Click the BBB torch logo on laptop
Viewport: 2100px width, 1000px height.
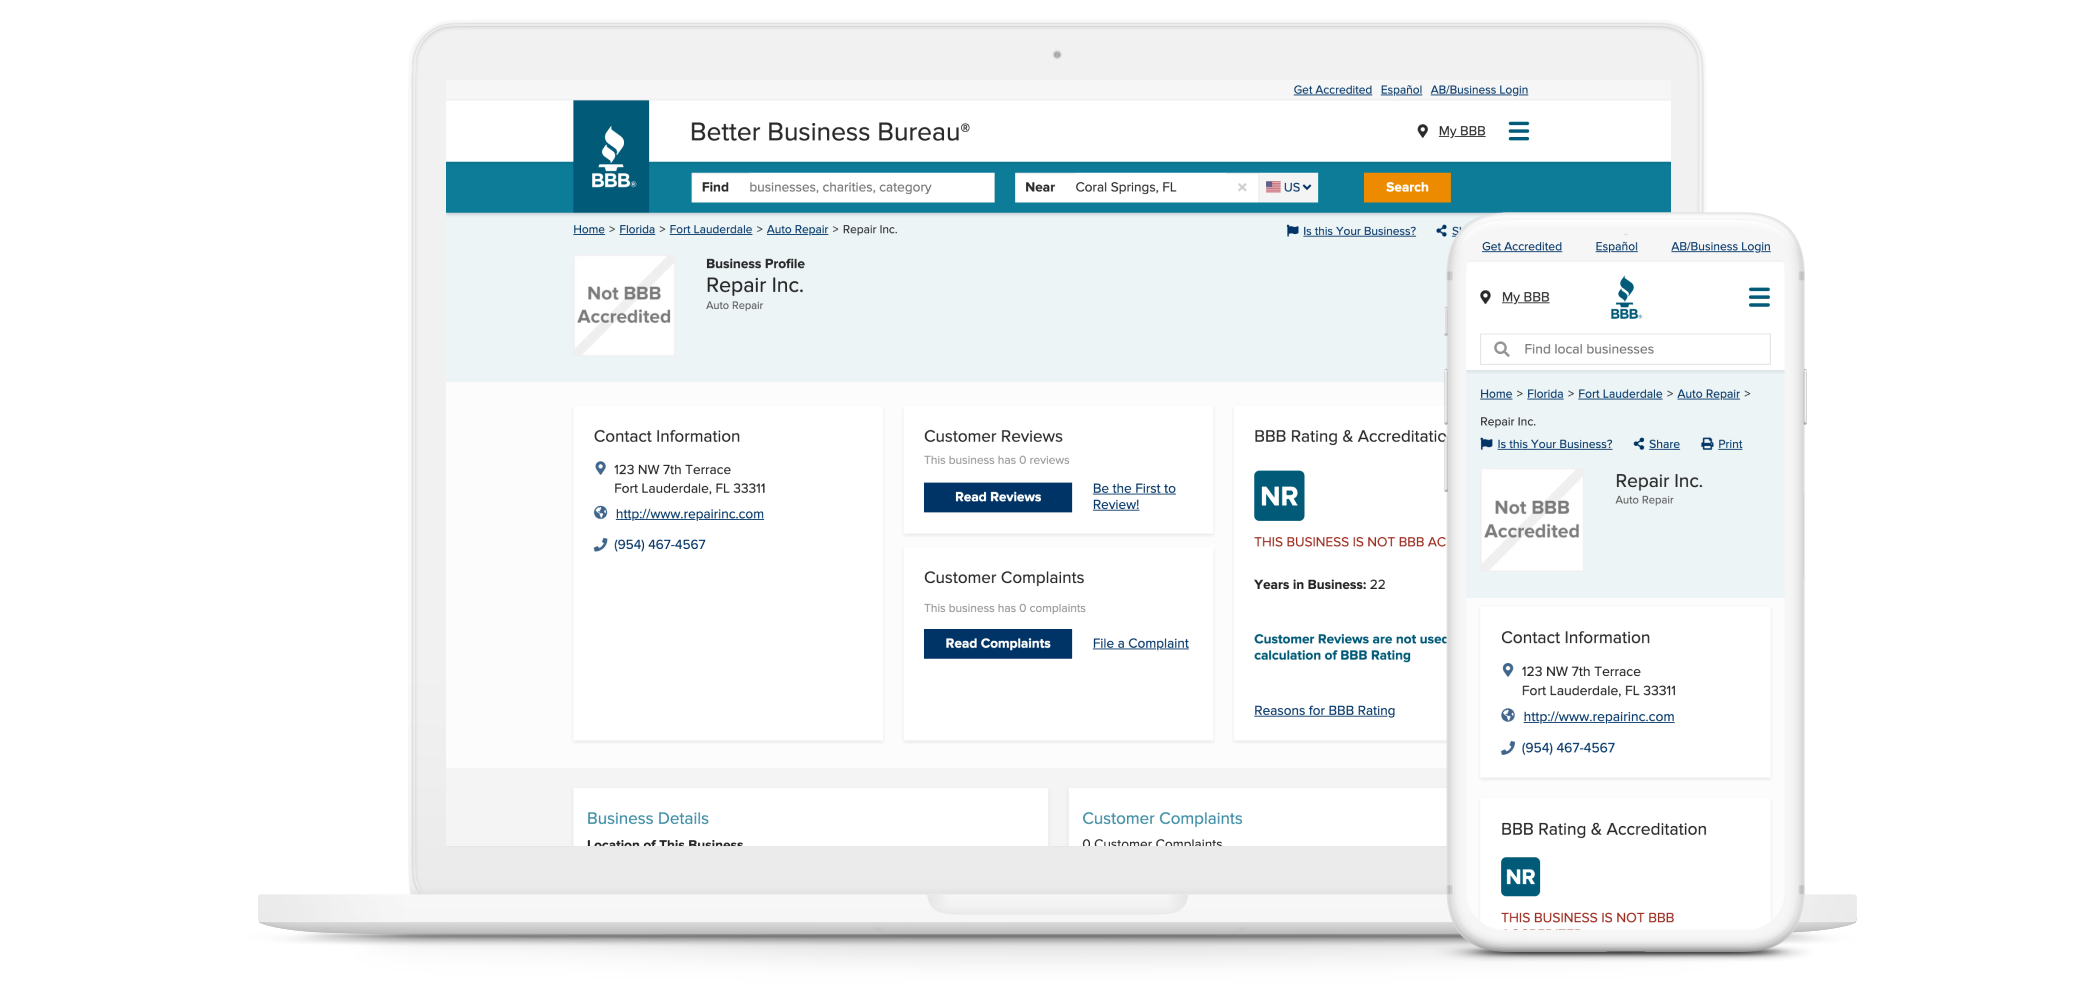click(611, 156)
